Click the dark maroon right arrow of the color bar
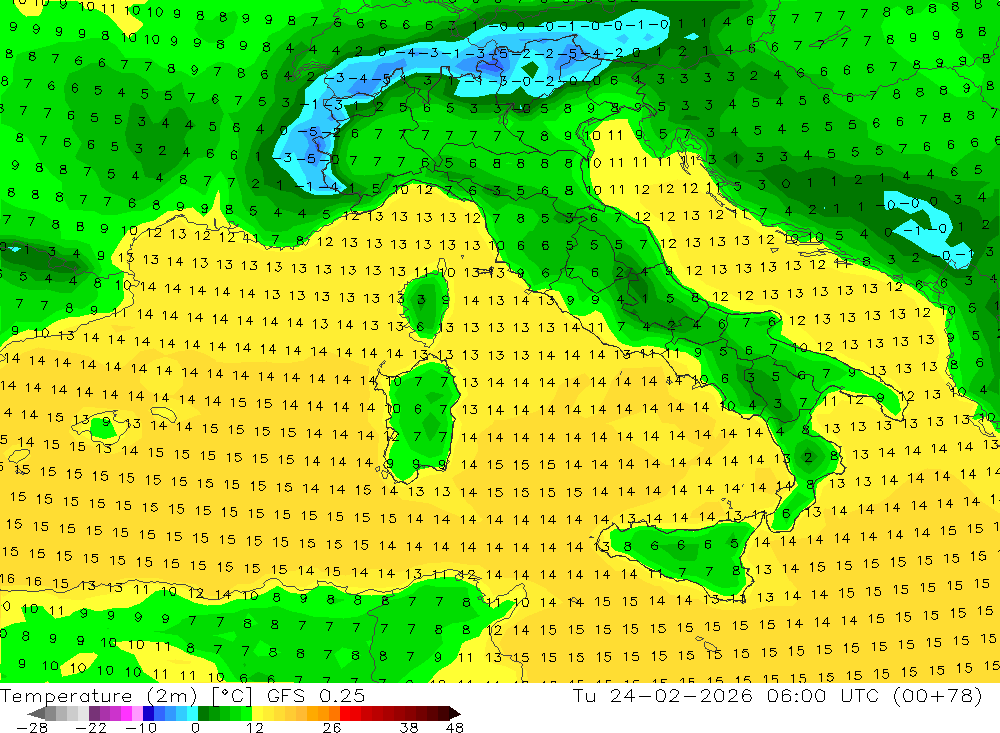The image size is (1000, 733). click(x=455, y=713)
